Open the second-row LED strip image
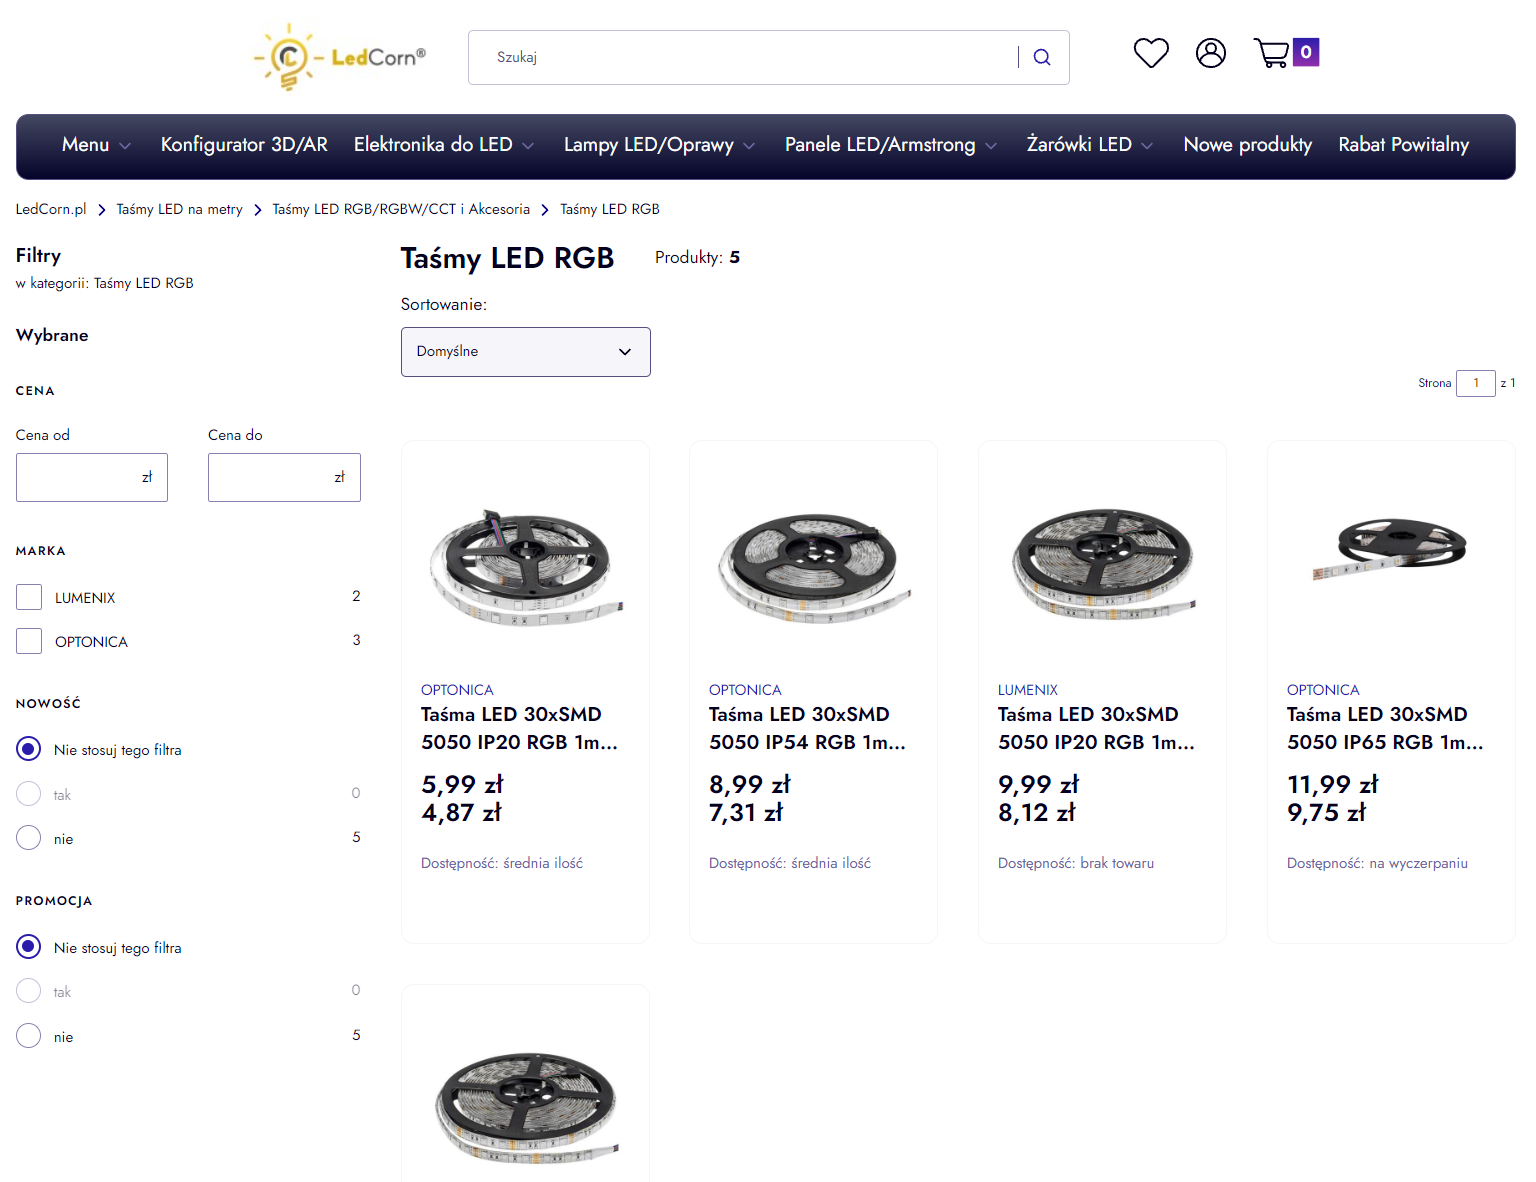Viewport: 1536px width, 1182px height. tap(526, 1108)
